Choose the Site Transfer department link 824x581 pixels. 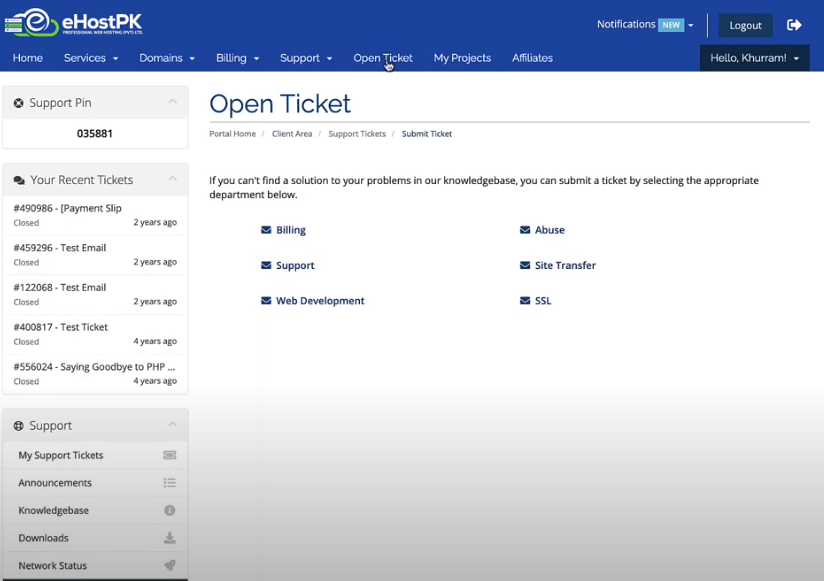pyautogui.click(x=565, y=265)
